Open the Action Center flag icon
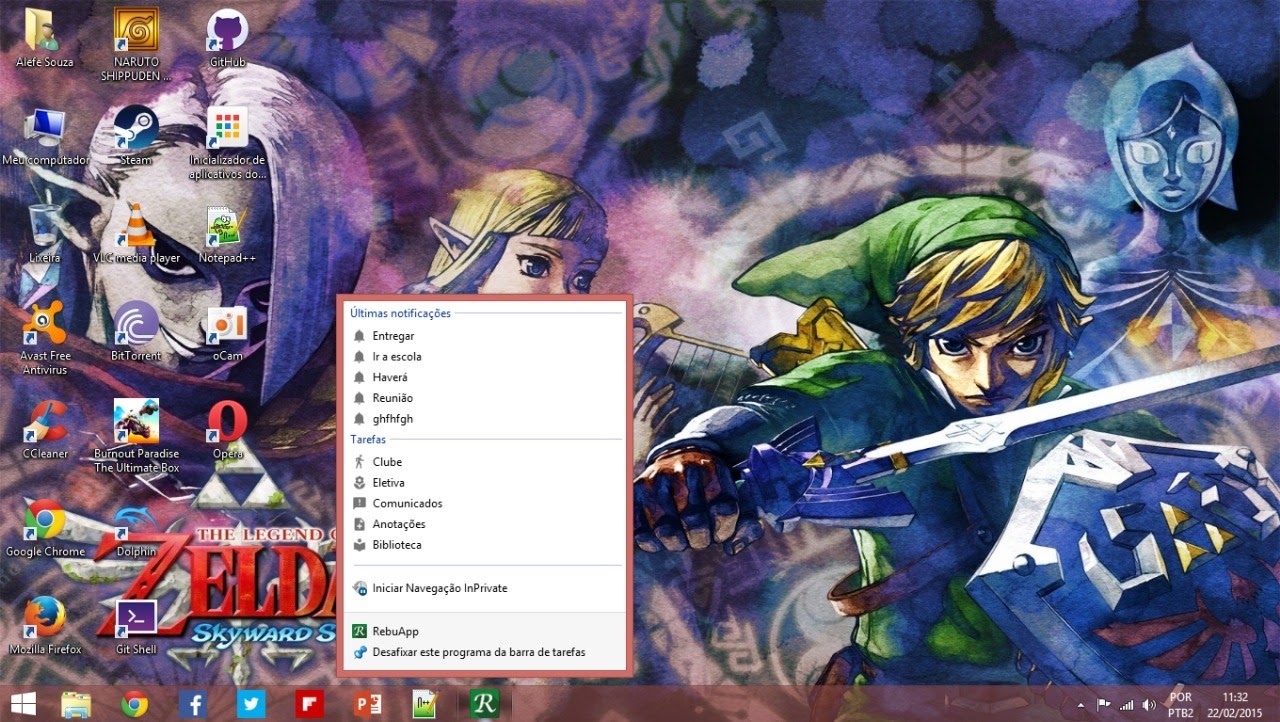 (1104, 705)
